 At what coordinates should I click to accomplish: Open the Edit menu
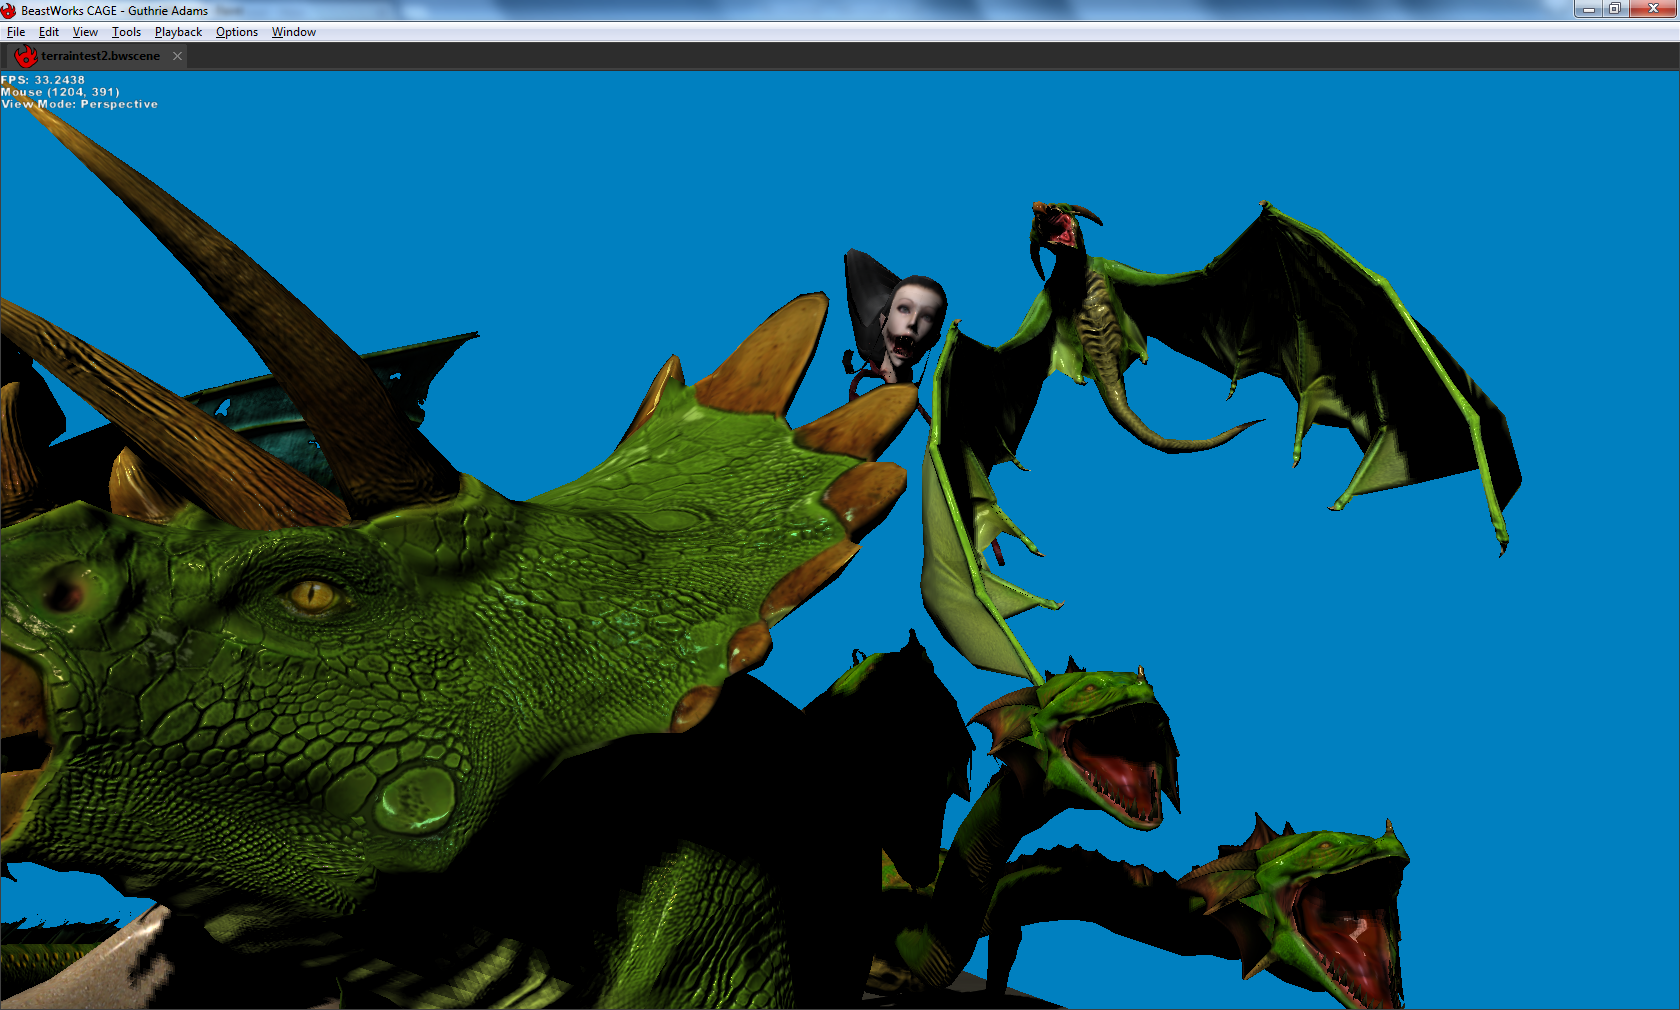49,32
